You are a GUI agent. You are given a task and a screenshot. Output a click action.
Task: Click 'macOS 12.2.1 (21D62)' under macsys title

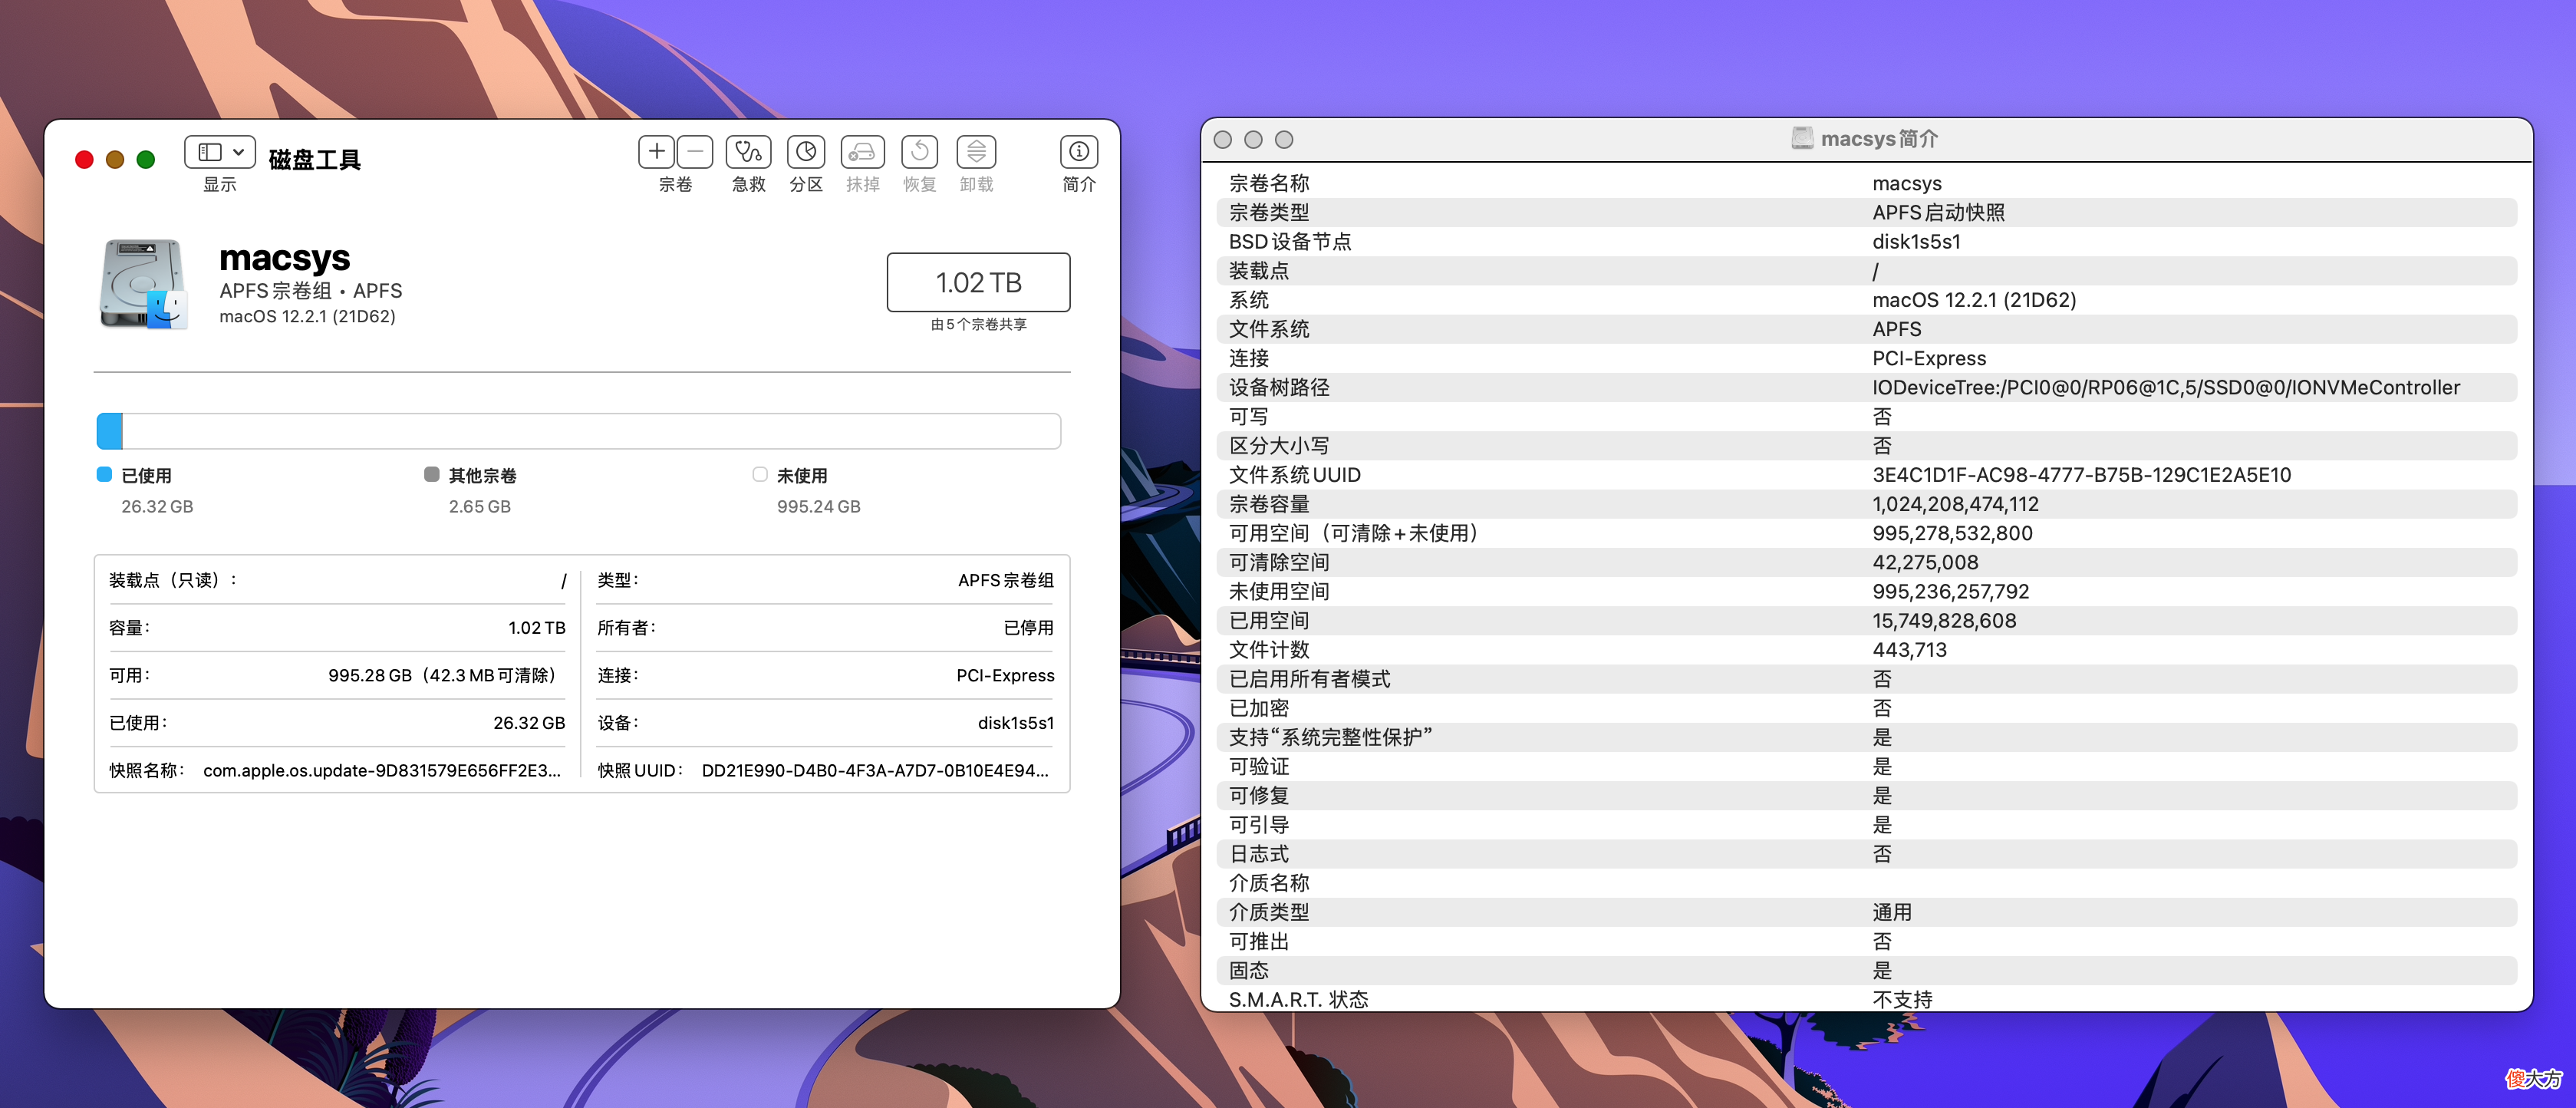(x=307, y=317)
